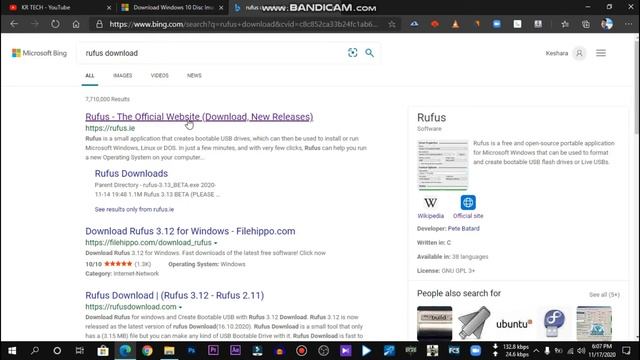Screen dimensions: 640x360
Task: Launch Microsoft Store from taskbar
Action: (x=103, y=351)
